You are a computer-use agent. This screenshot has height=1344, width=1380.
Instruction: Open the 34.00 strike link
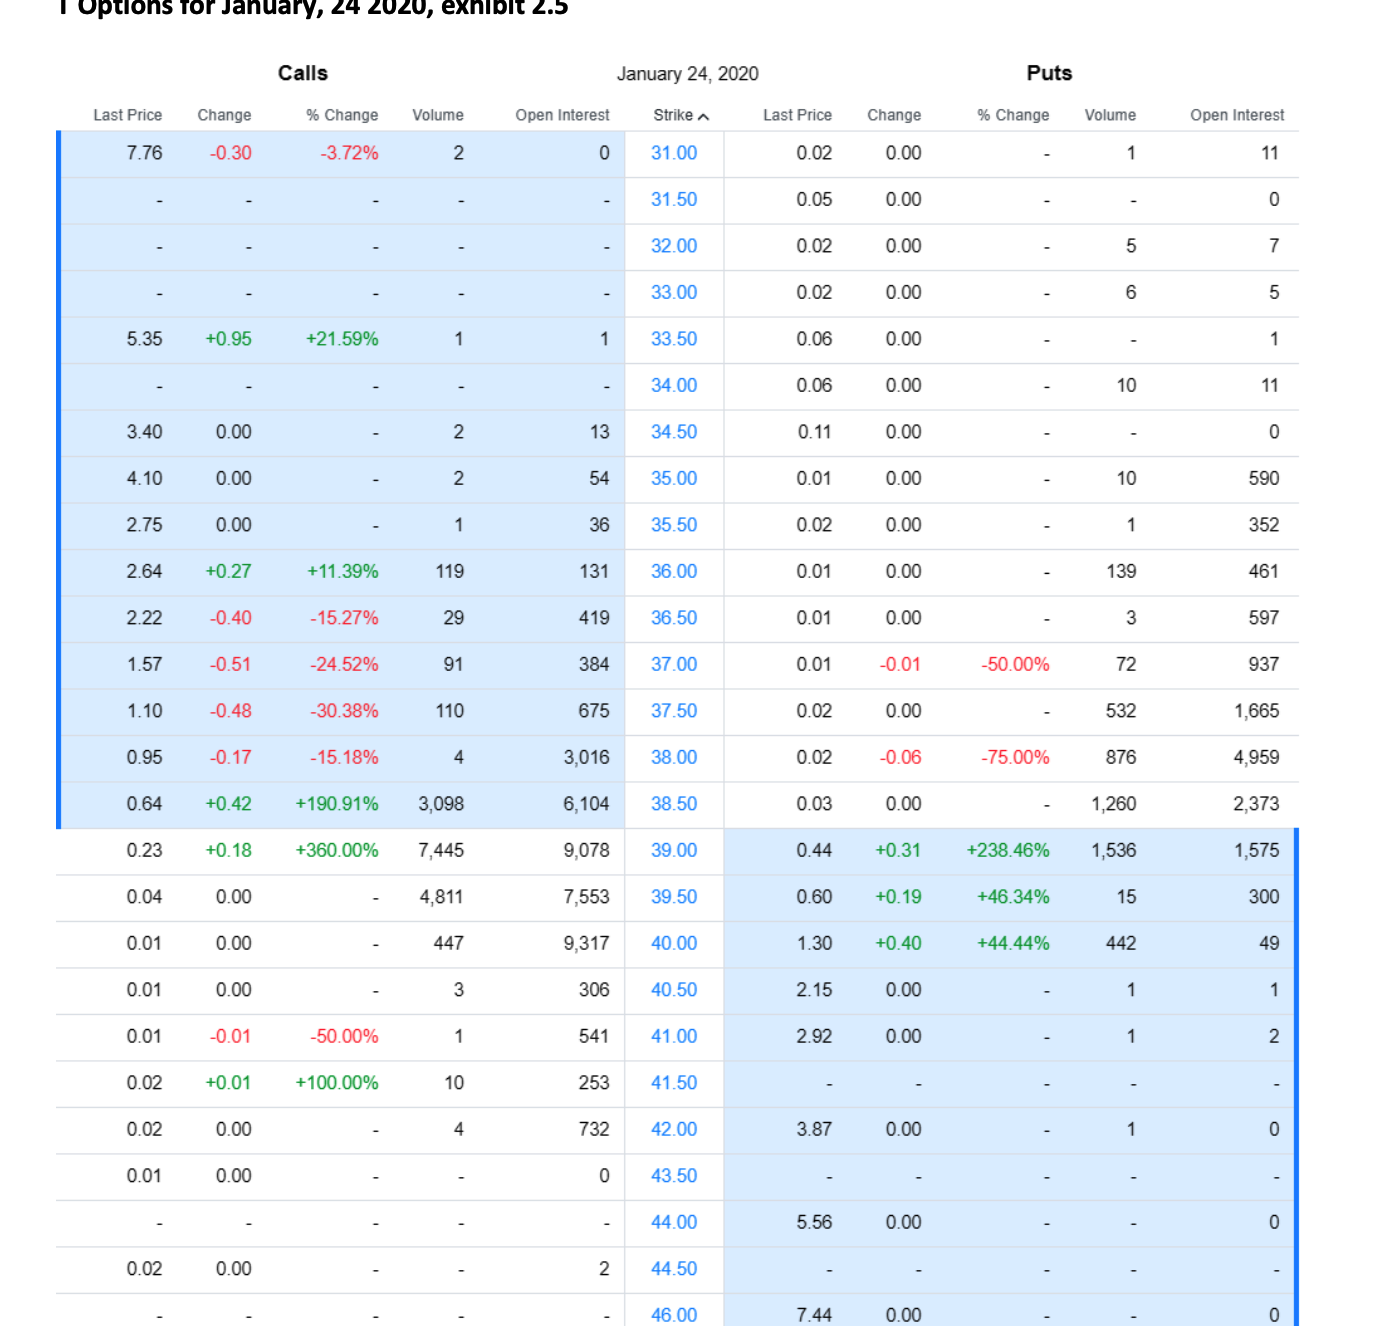pos(674,385)
